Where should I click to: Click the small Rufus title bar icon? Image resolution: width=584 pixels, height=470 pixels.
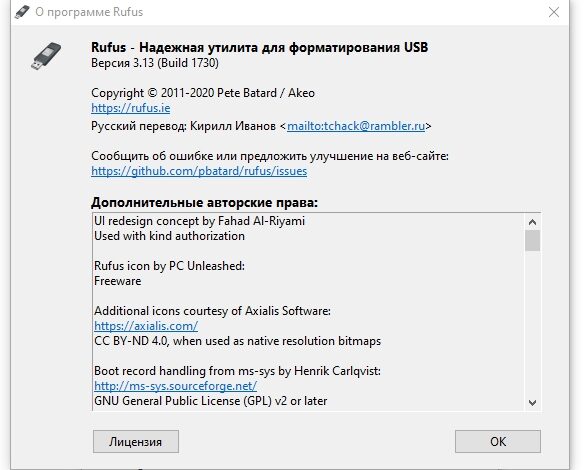(x=22, y=12)
